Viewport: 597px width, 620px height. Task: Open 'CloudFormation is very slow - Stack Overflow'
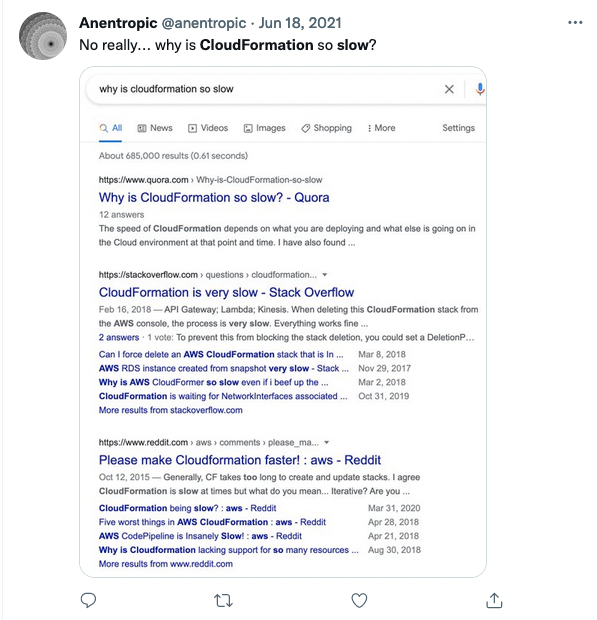tap(226, 292)
